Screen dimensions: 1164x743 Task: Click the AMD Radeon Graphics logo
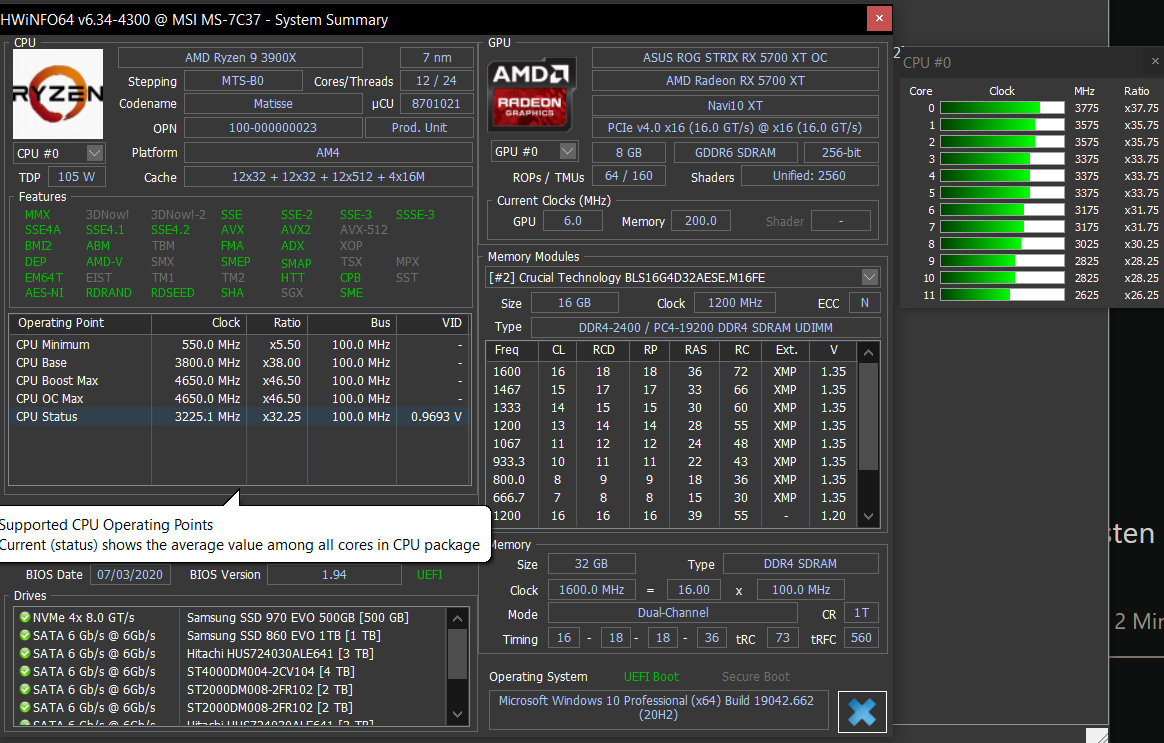pyautogui.click(x=532, y=95)
